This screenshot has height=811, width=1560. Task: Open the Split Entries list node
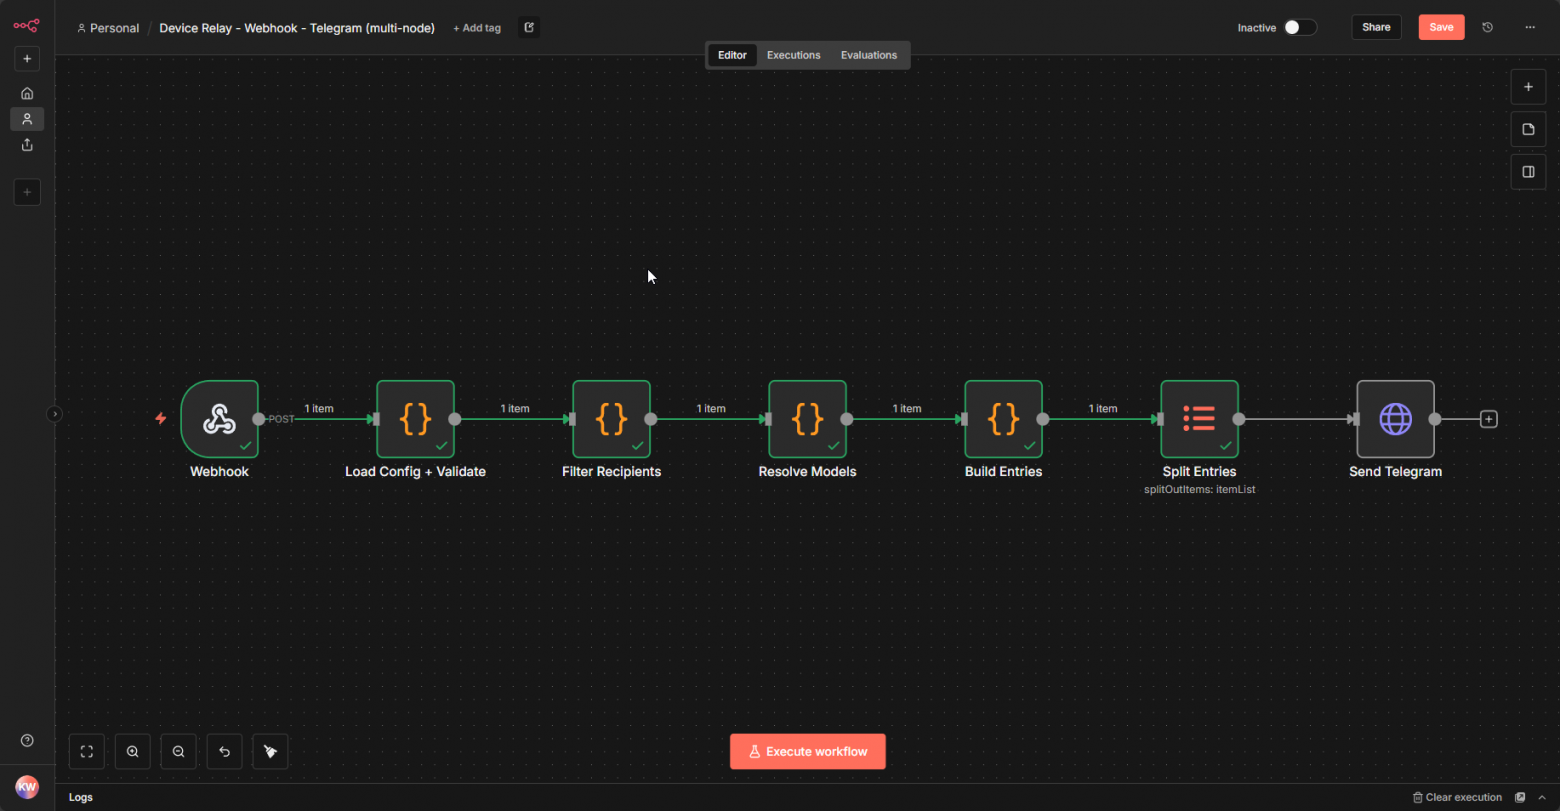pyautogui.click(x=1199, y=419)
